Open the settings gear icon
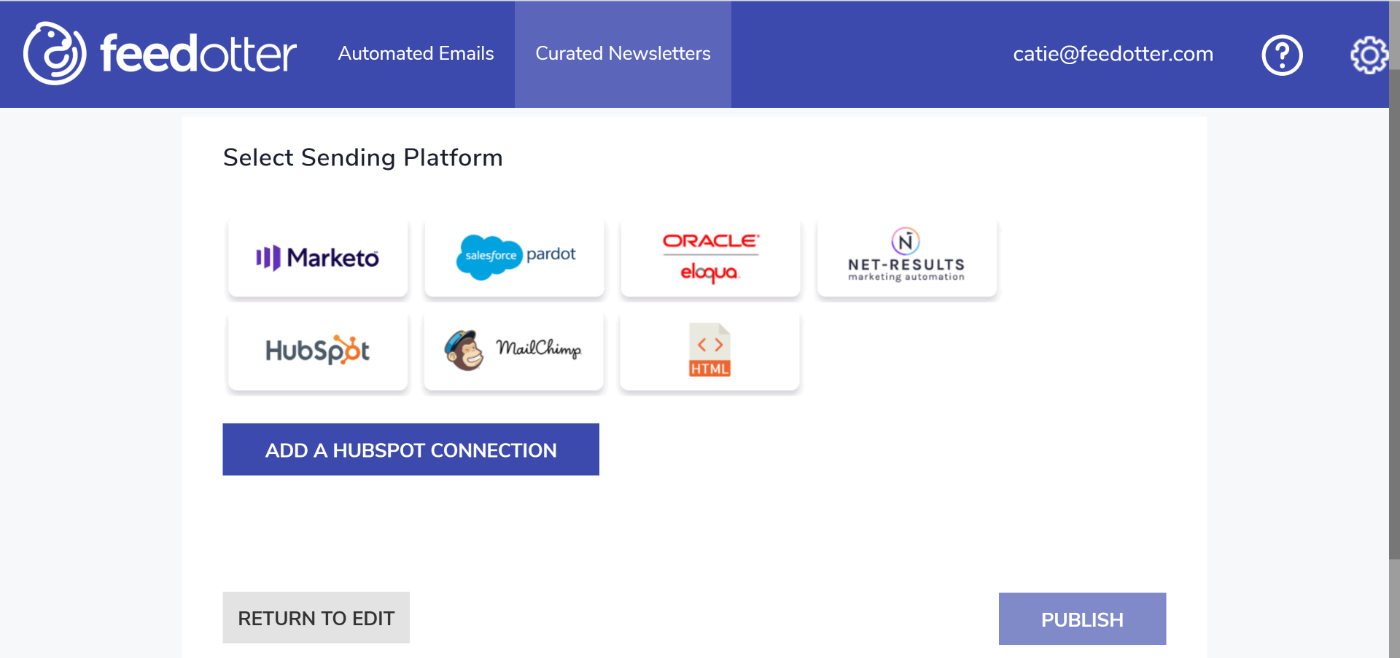The image size is (1400, 658). pos(1369,54)
